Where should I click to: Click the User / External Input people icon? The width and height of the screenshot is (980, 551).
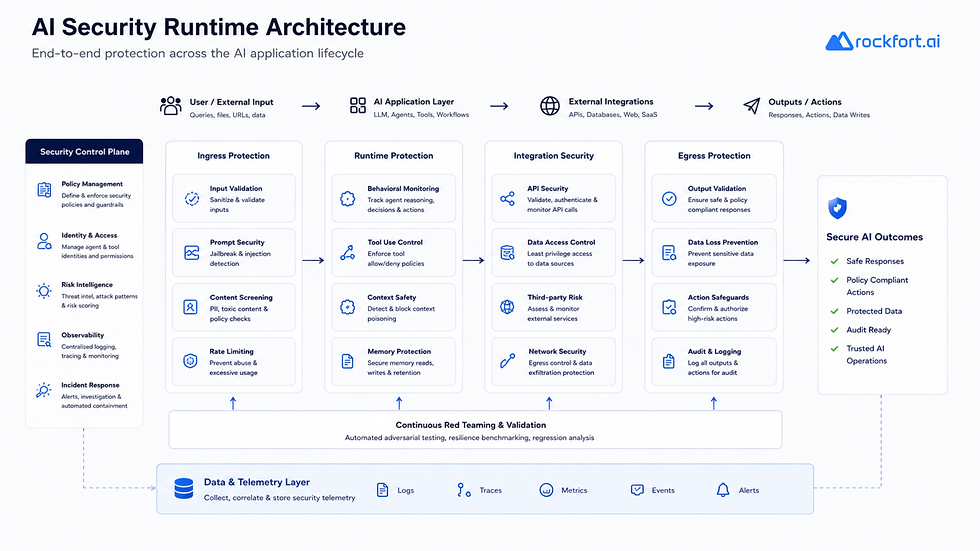coord(171,106)
